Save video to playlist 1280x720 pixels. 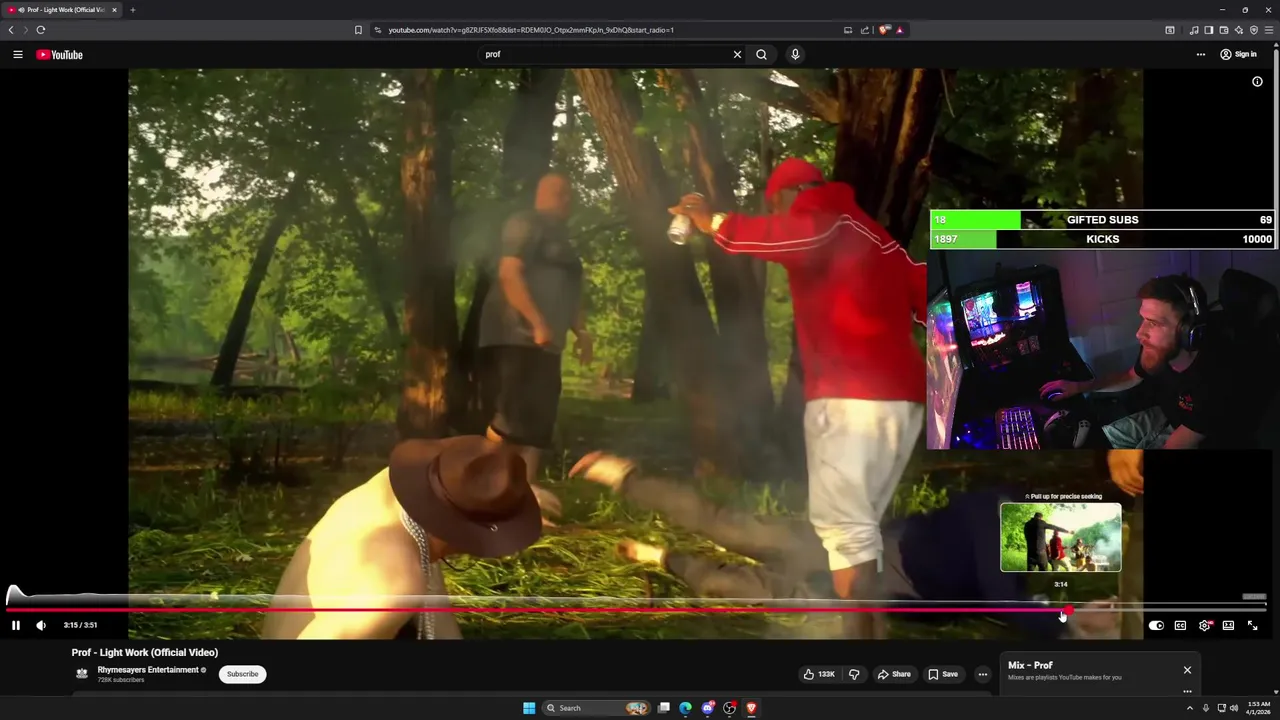click(943, 674)
